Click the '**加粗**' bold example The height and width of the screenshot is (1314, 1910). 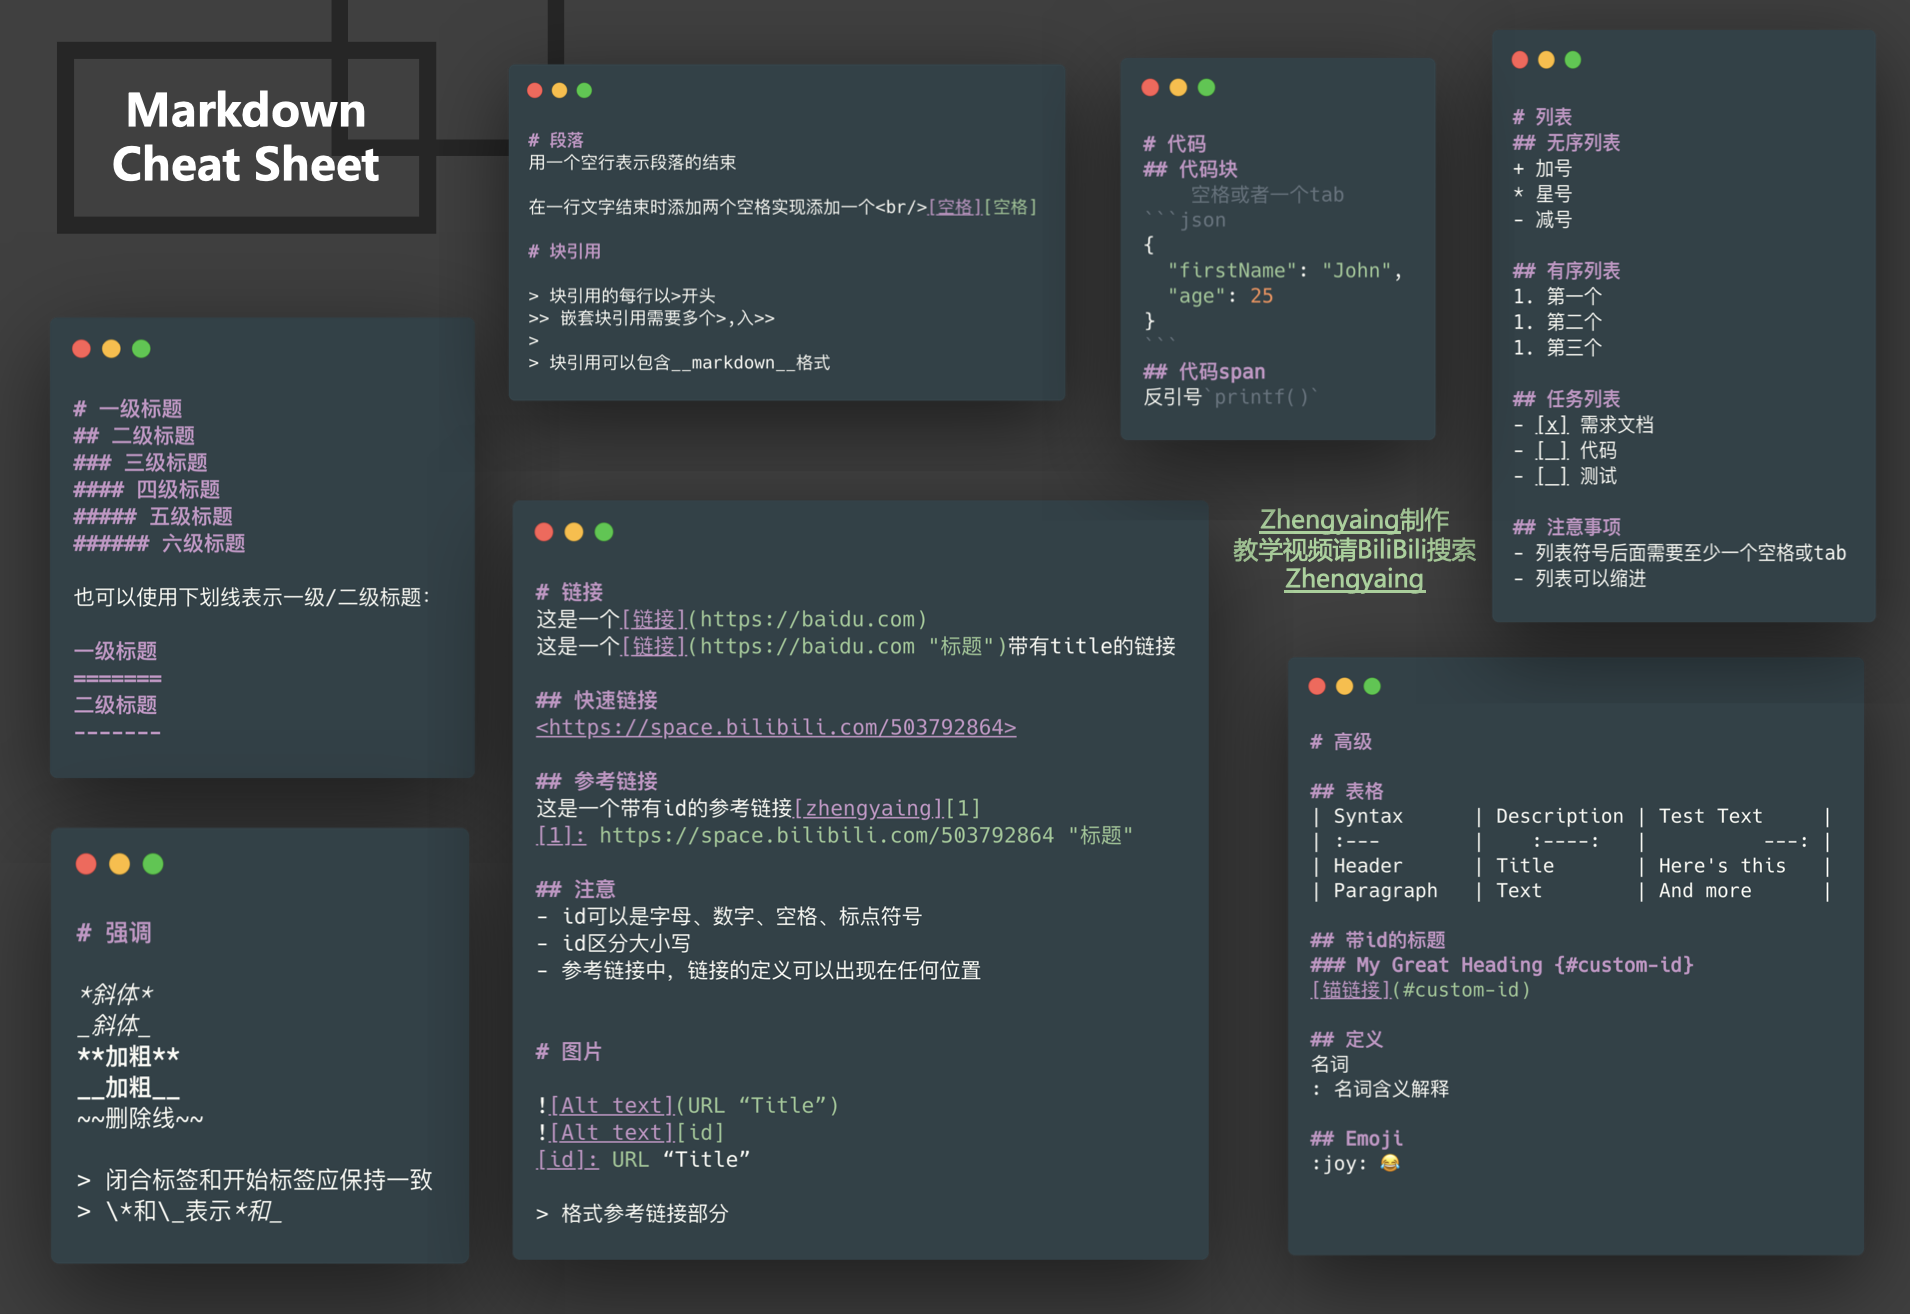click(x=129, y=1057)
